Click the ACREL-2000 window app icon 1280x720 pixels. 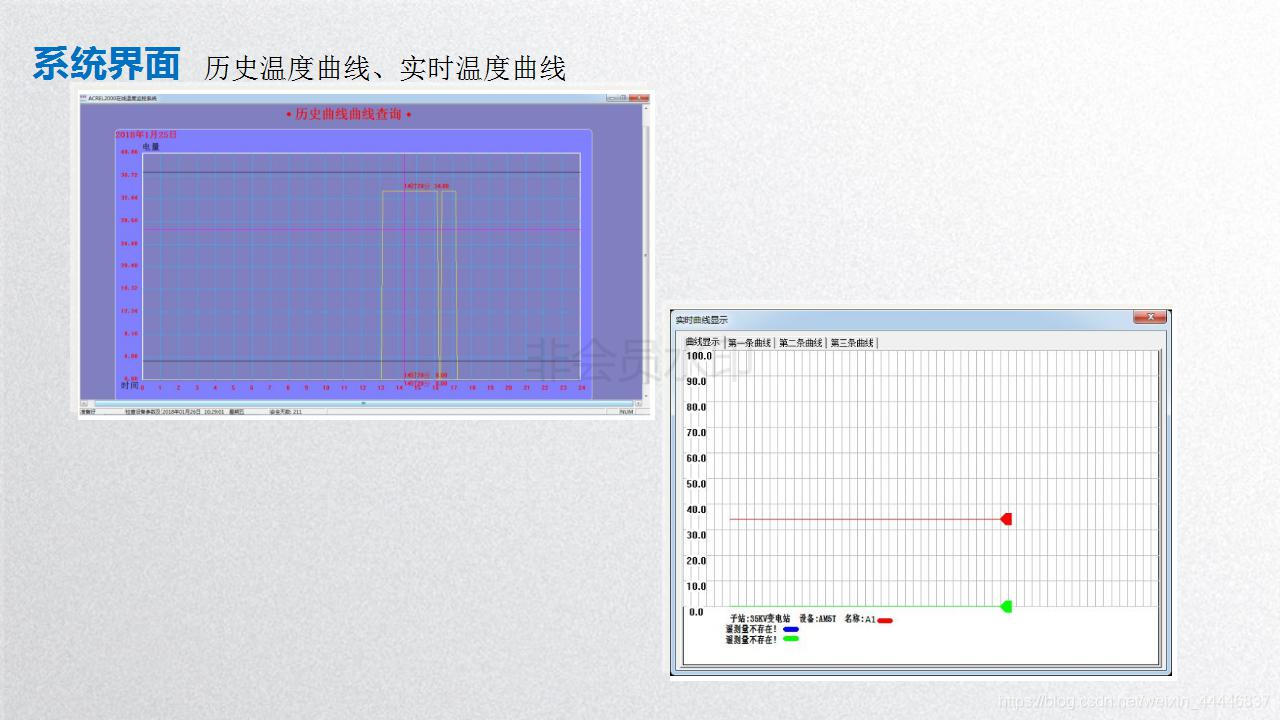[x=84, y=98]
